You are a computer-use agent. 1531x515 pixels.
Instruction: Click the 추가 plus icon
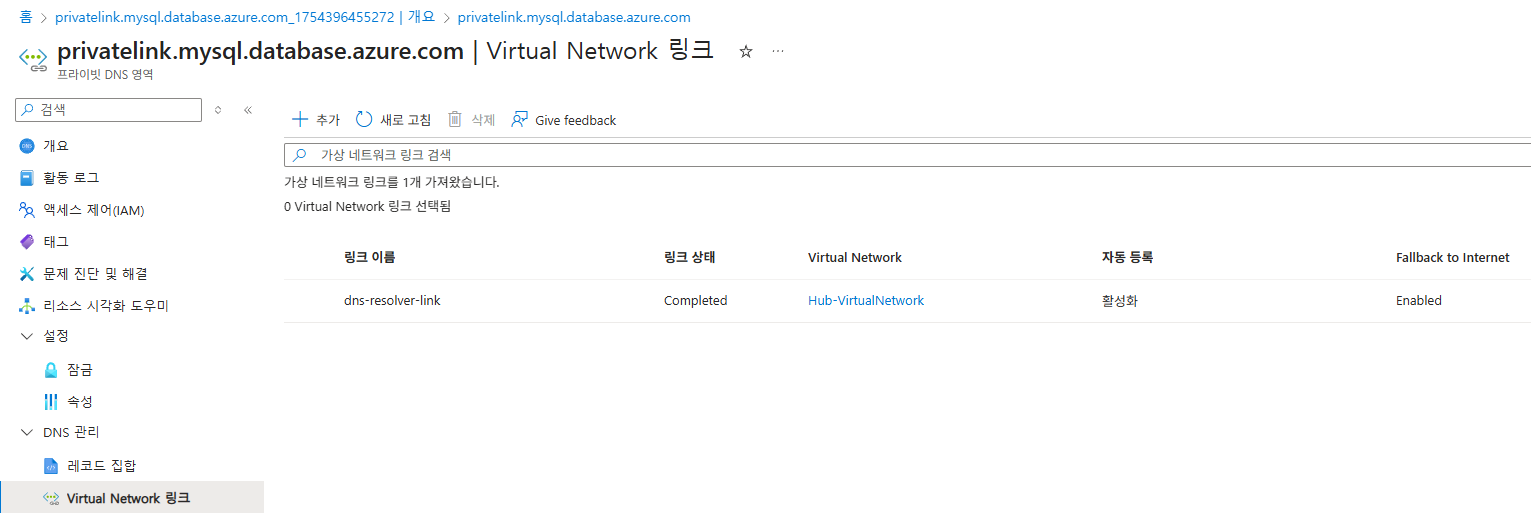click(x=299, y=119)
